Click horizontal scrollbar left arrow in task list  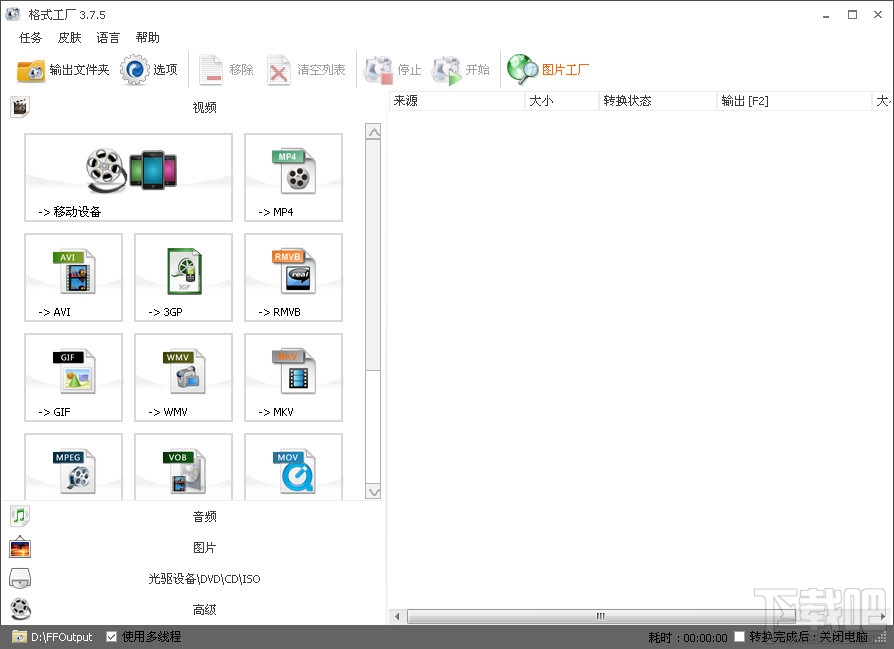(x=397, y=616)
